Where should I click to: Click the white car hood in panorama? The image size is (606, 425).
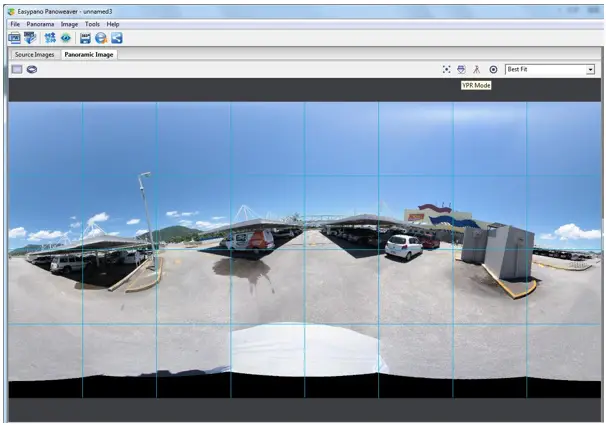(x=307, y=350)
